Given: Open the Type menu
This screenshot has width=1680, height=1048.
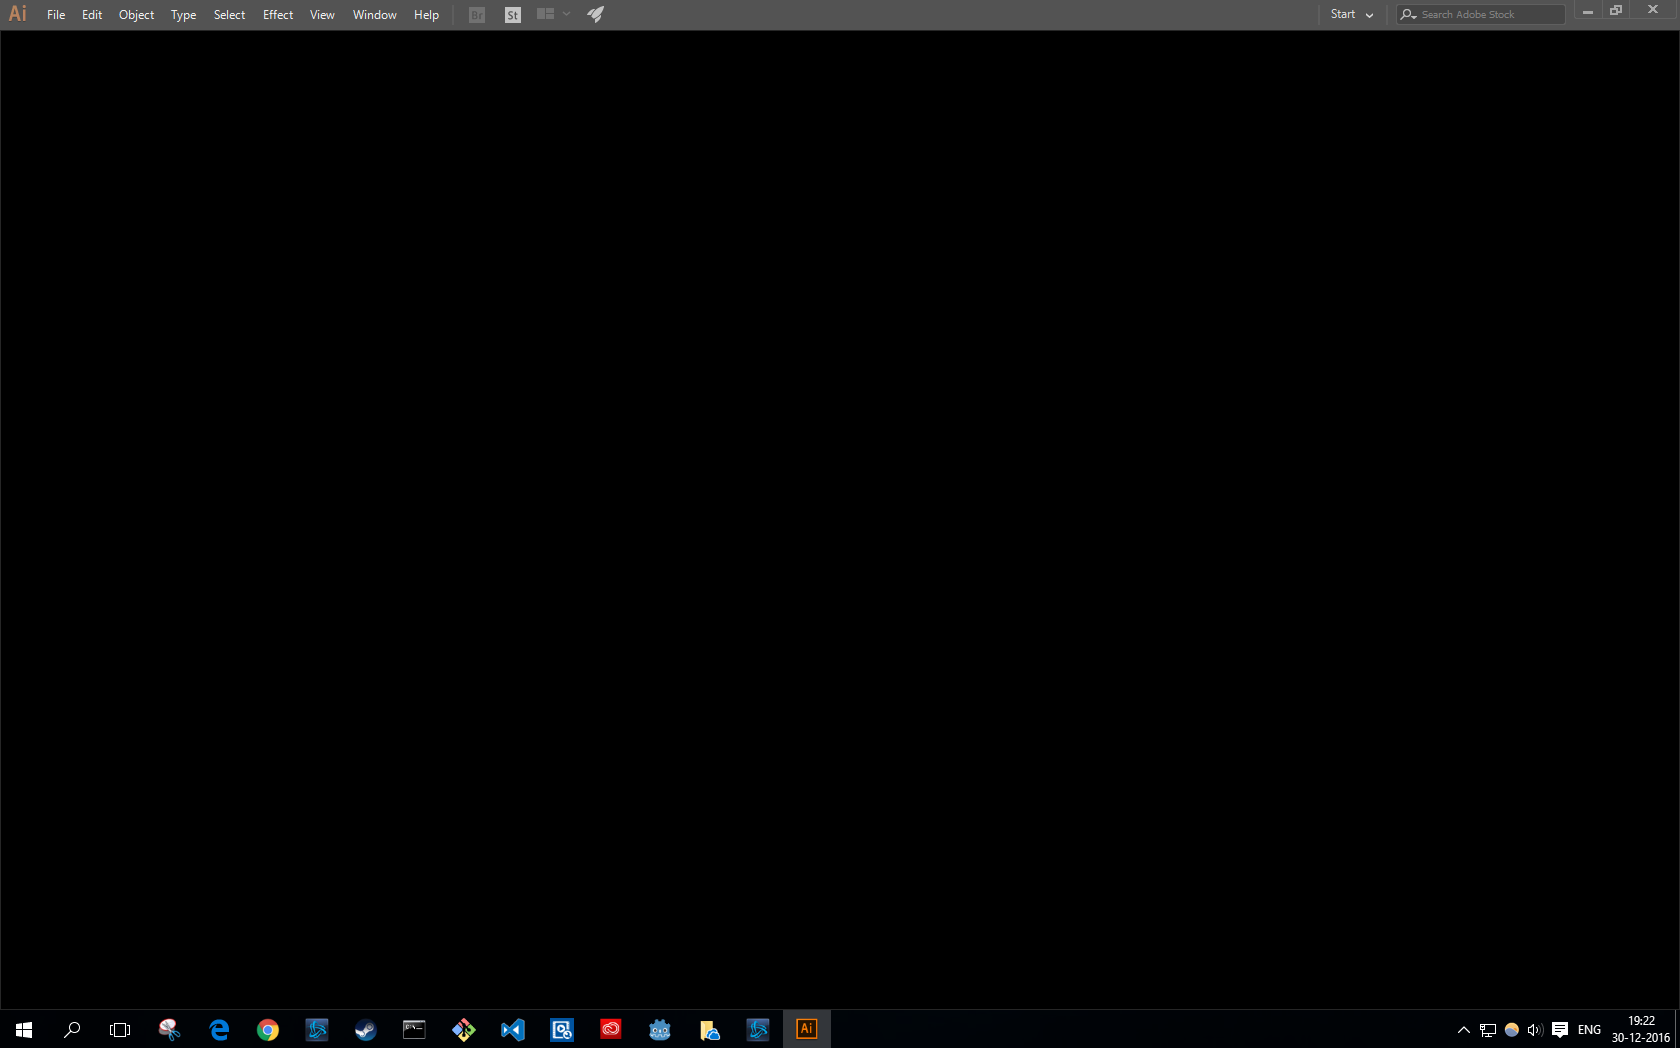Looking at the screenshot, I should 182,14.
